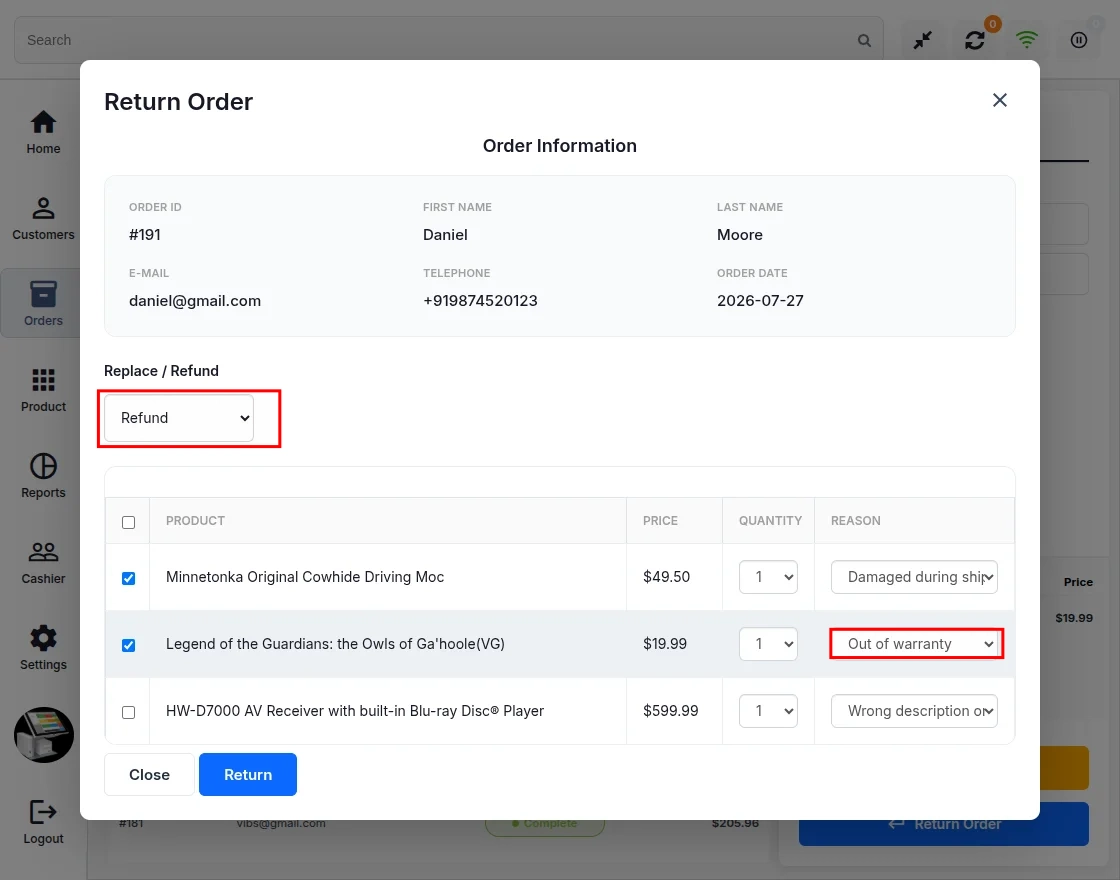Click the search magnifier icon
The width and height of the screenshot is (1120, 880).
[864, 41]
